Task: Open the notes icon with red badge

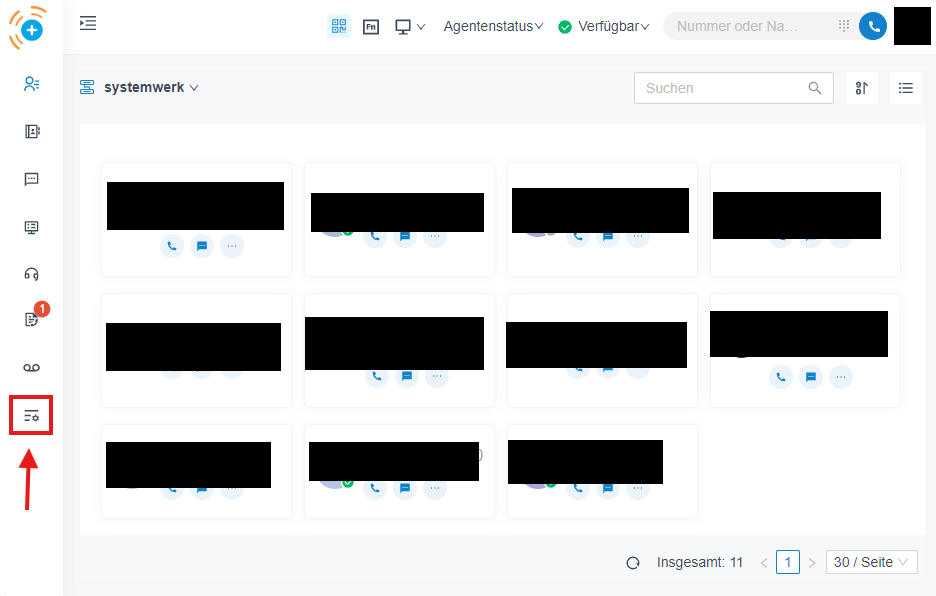Action: pos(31,320)
